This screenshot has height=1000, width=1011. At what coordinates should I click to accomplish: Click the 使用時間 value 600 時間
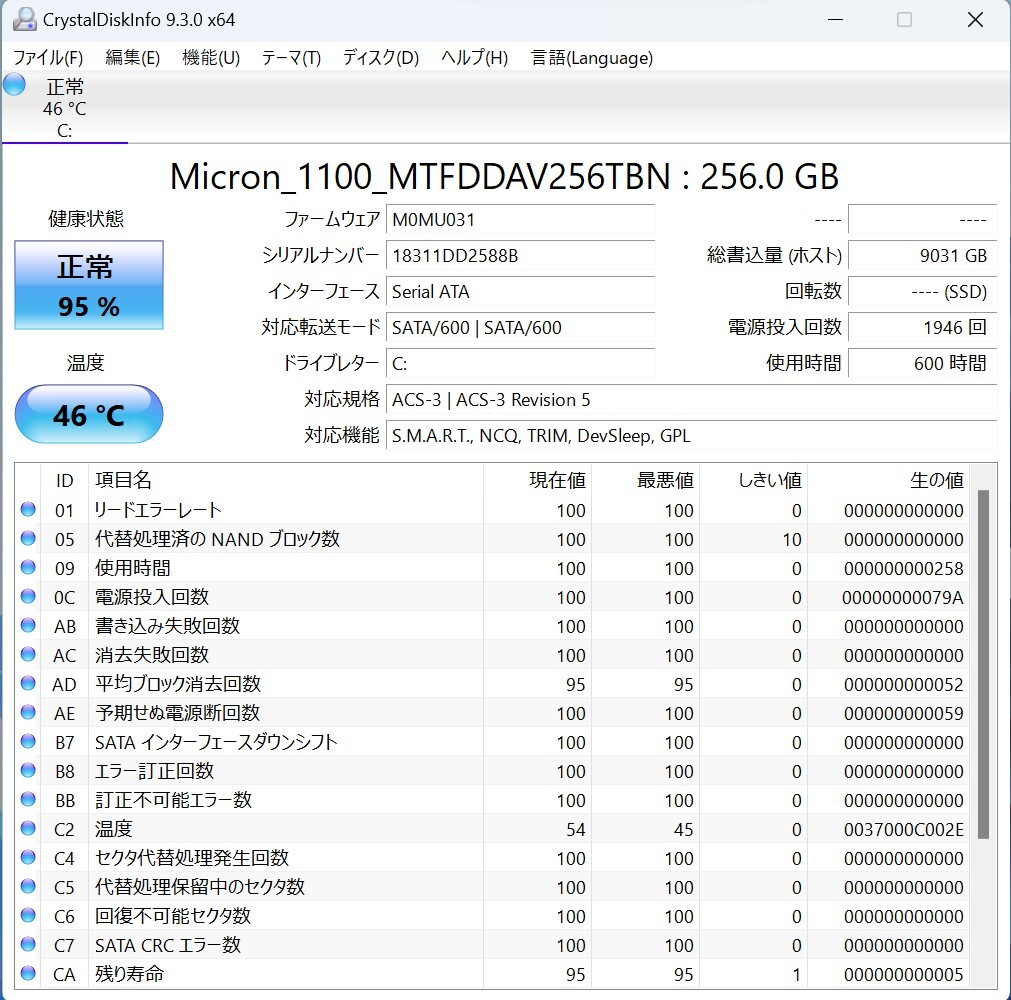point(923,364)
